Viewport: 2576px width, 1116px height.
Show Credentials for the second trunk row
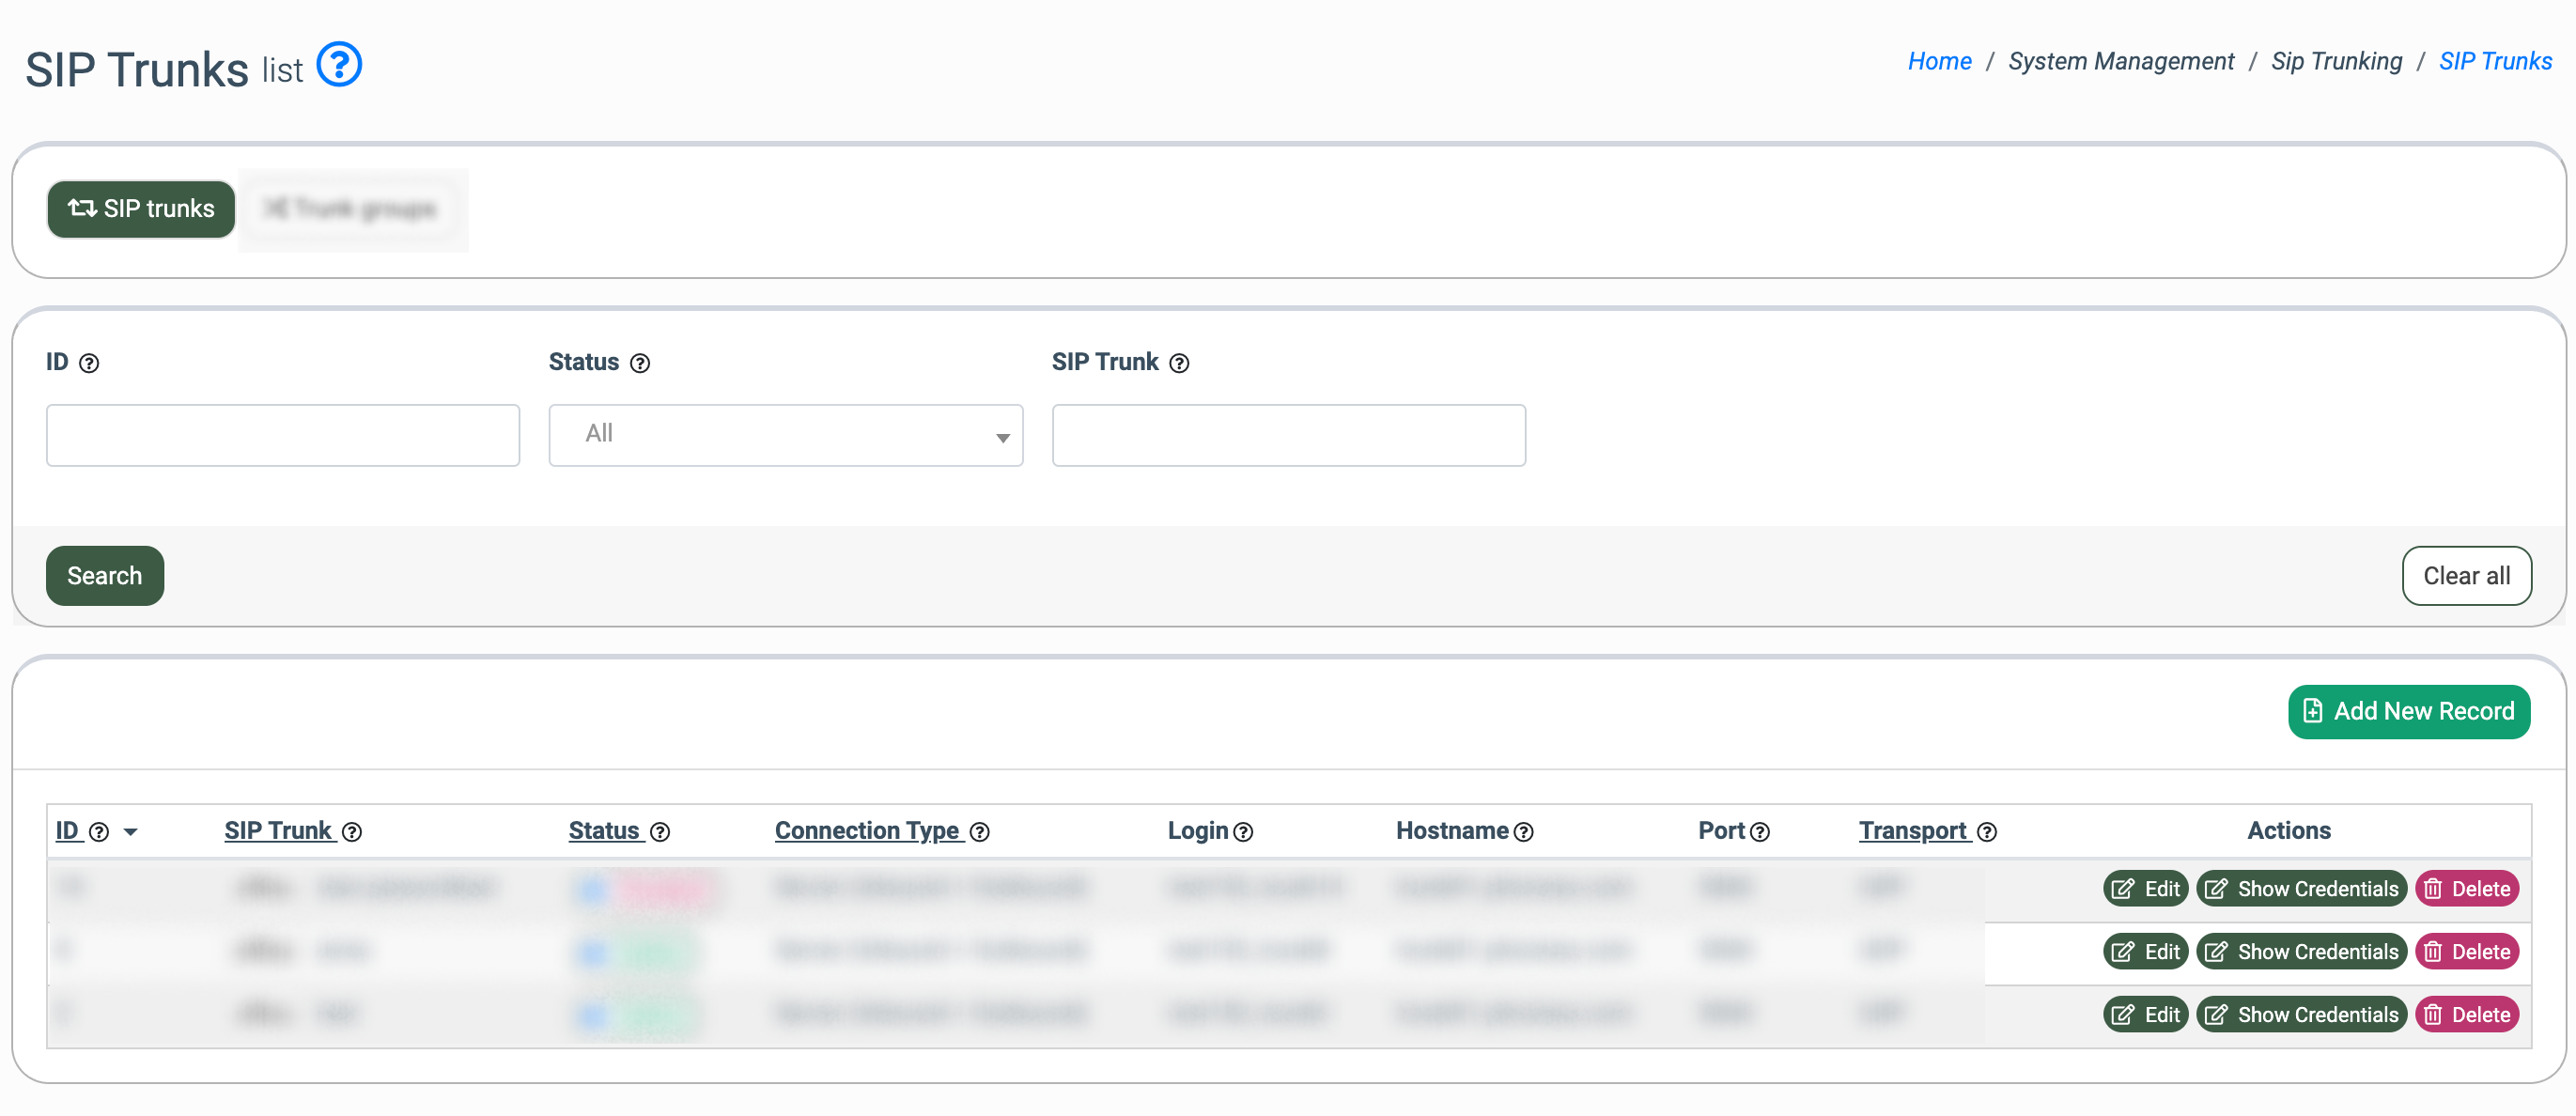coord(2300,952)
